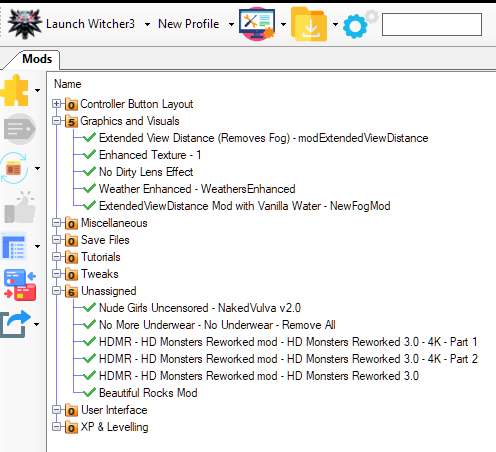Switch to the Mods tab
The image size is (496, 452).
37,59
